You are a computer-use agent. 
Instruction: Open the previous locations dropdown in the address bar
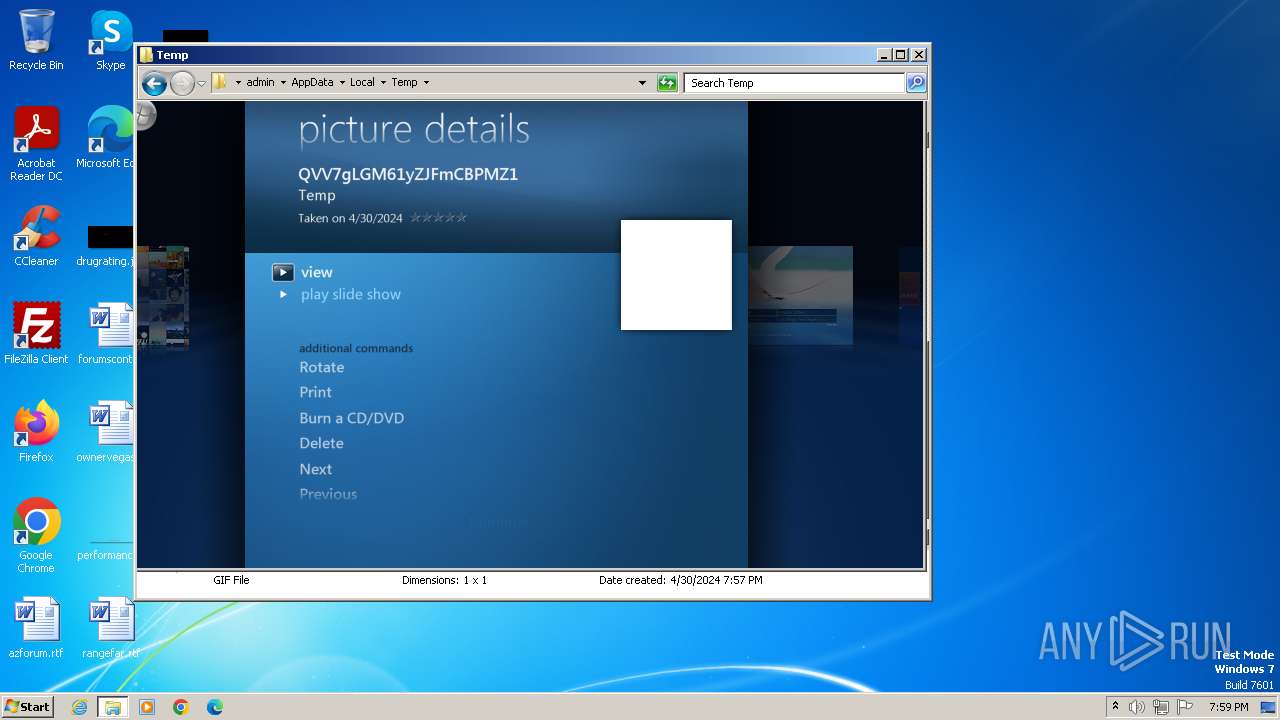point(642,83)
